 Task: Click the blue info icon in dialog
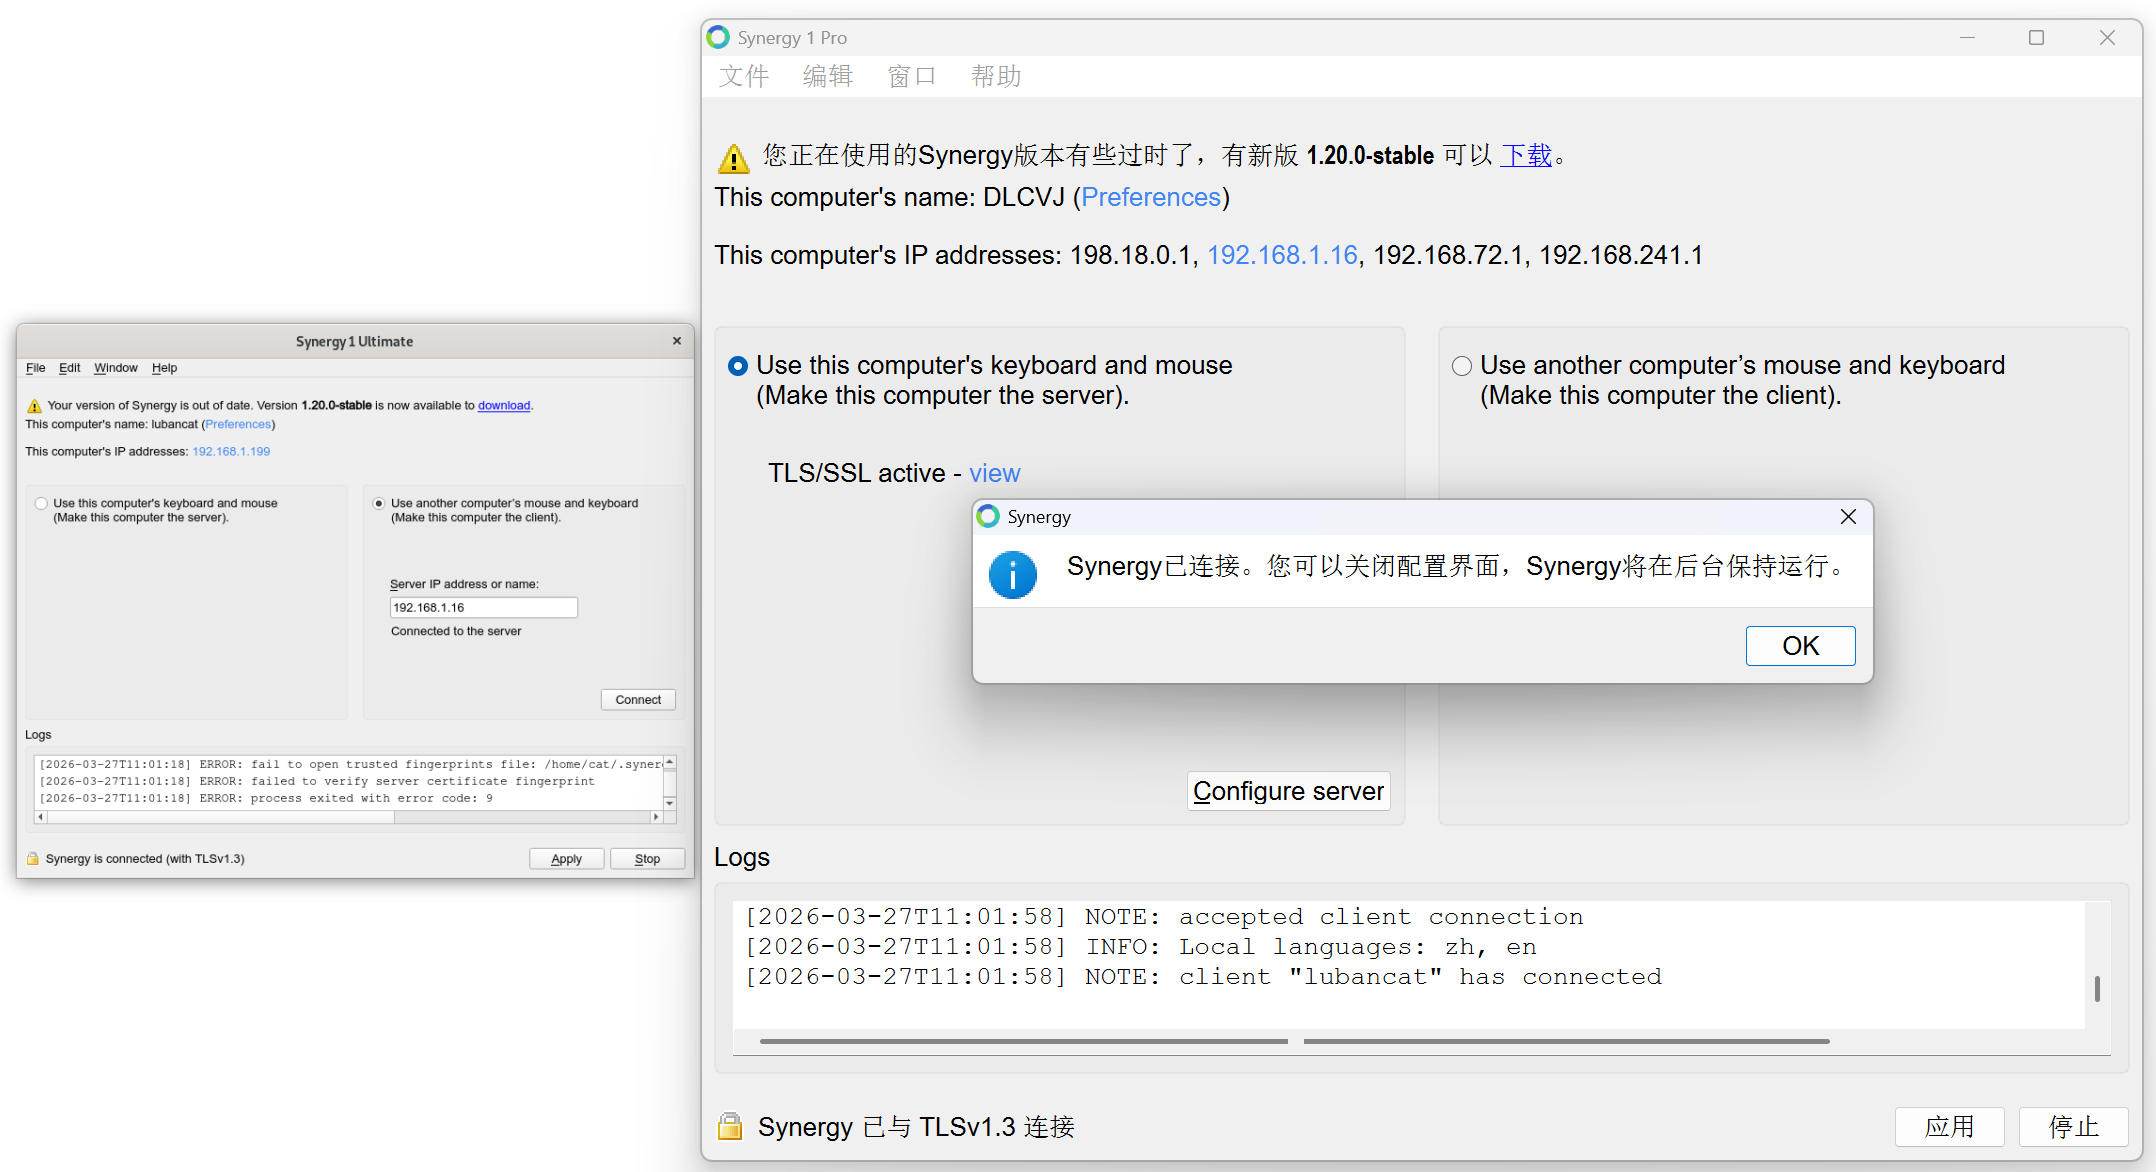[1013, 575]
